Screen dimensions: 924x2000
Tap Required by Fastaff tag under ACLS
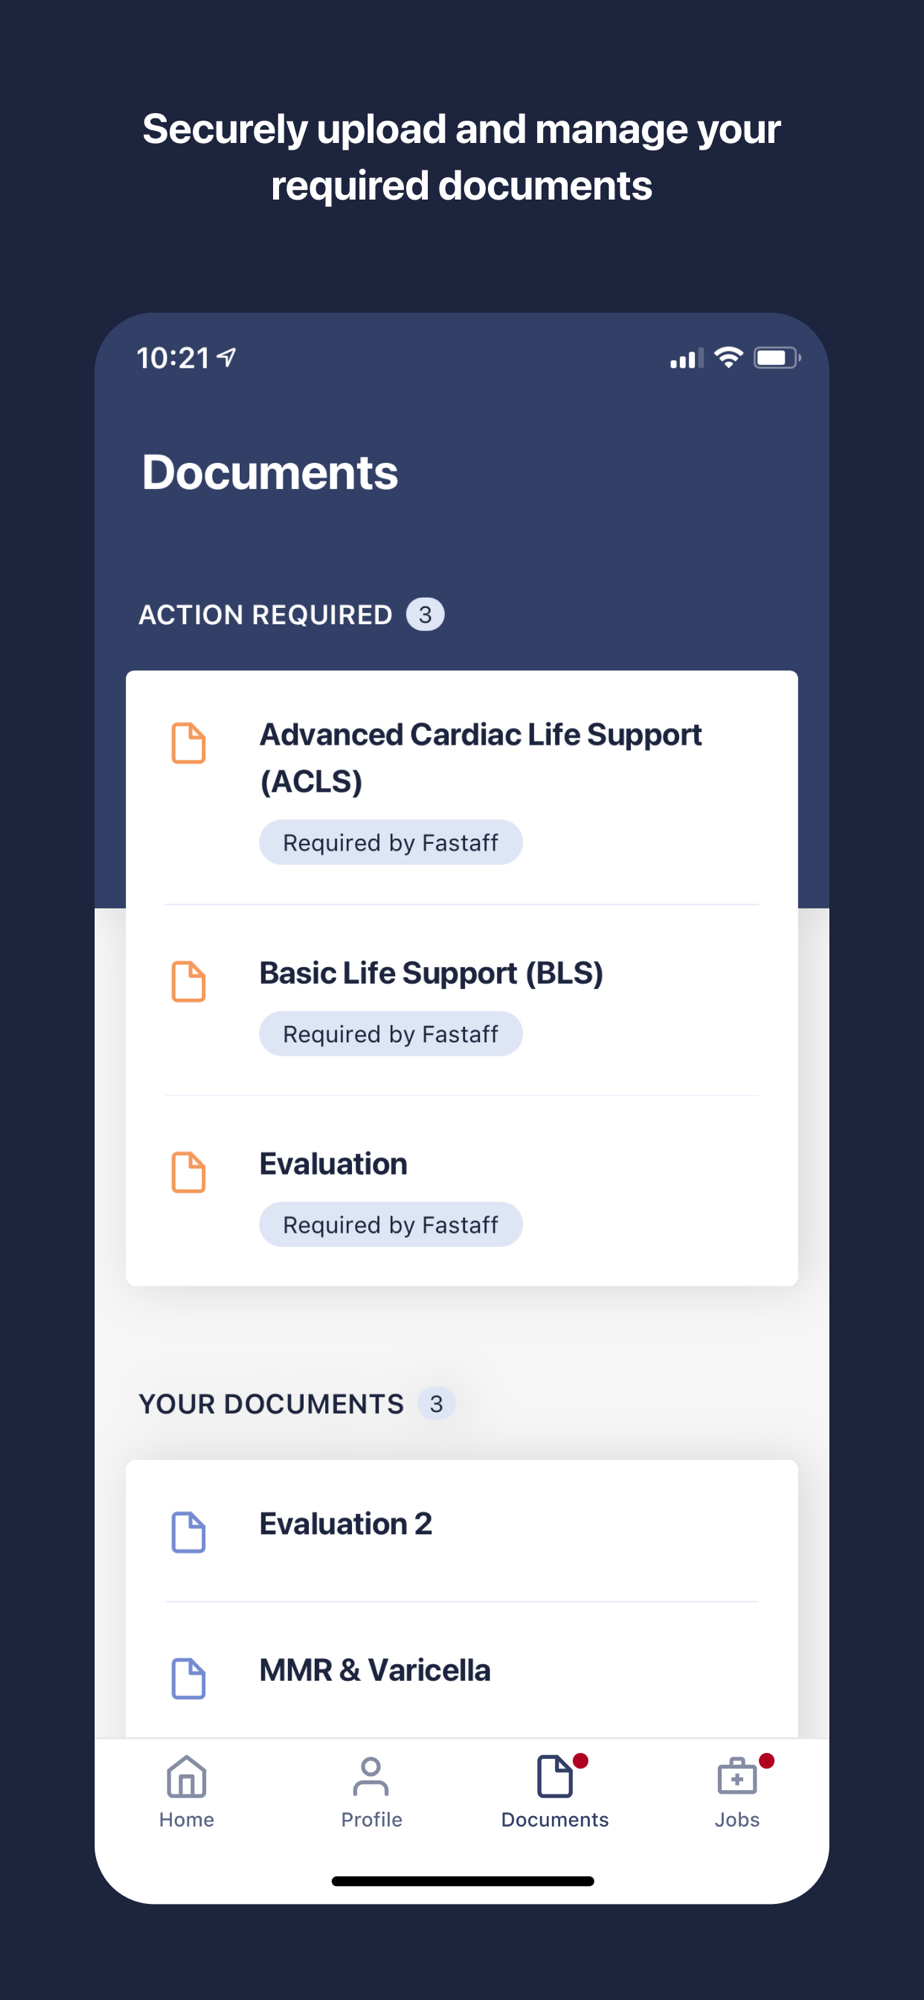391,843
